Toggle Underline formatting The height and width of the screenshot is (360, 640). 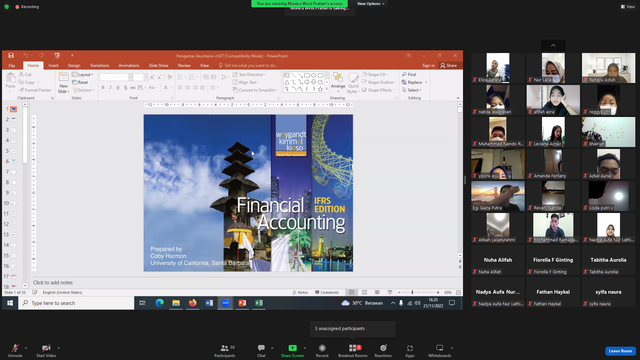point(118,87)
